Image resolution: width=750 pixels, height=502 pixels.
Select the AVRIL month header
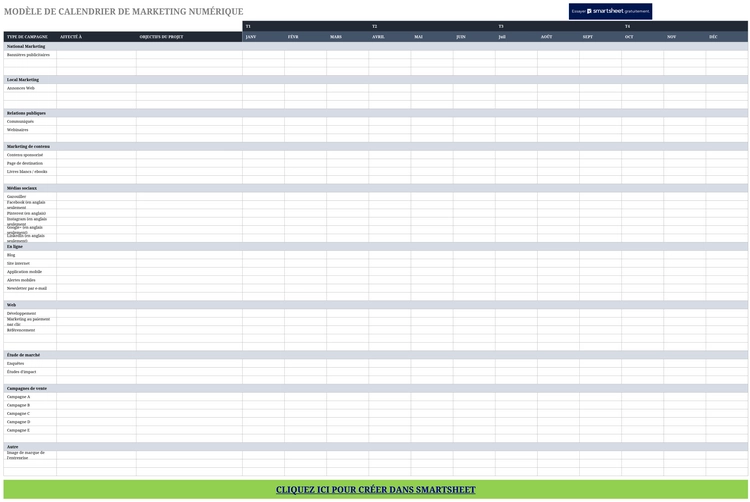click(x=390, y=37)
